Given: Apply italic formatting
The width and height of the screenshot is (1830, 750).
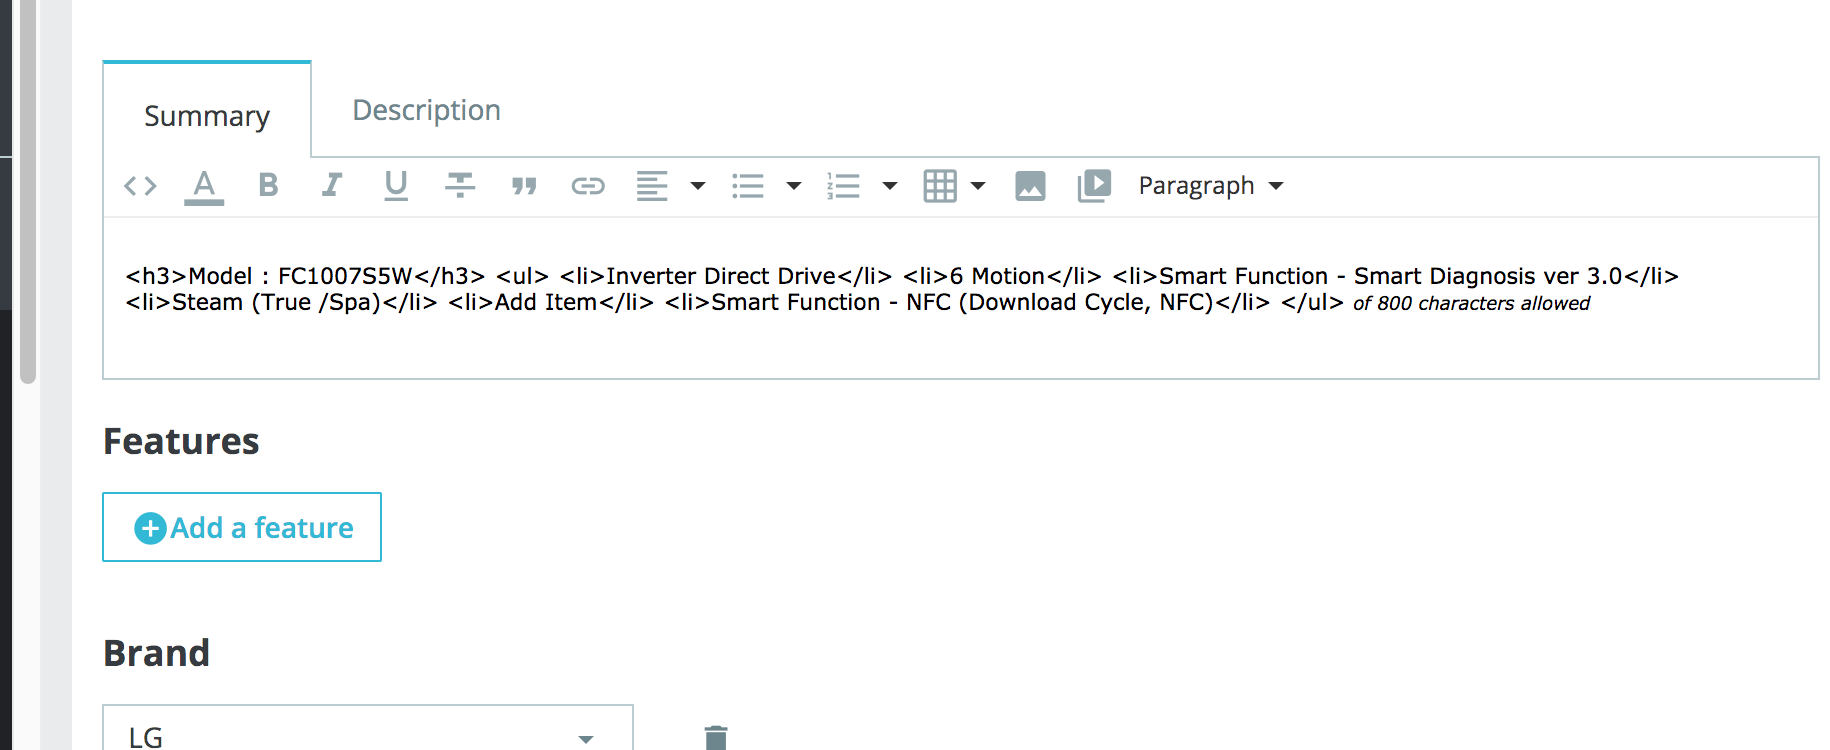Looking at the screenshot, I should click(332, 185).
